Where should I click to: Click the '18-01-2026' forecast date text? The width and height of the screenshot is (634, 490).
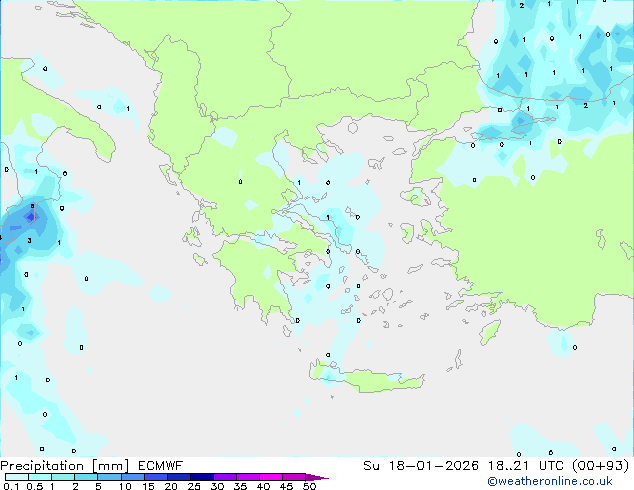click(433, 466)
